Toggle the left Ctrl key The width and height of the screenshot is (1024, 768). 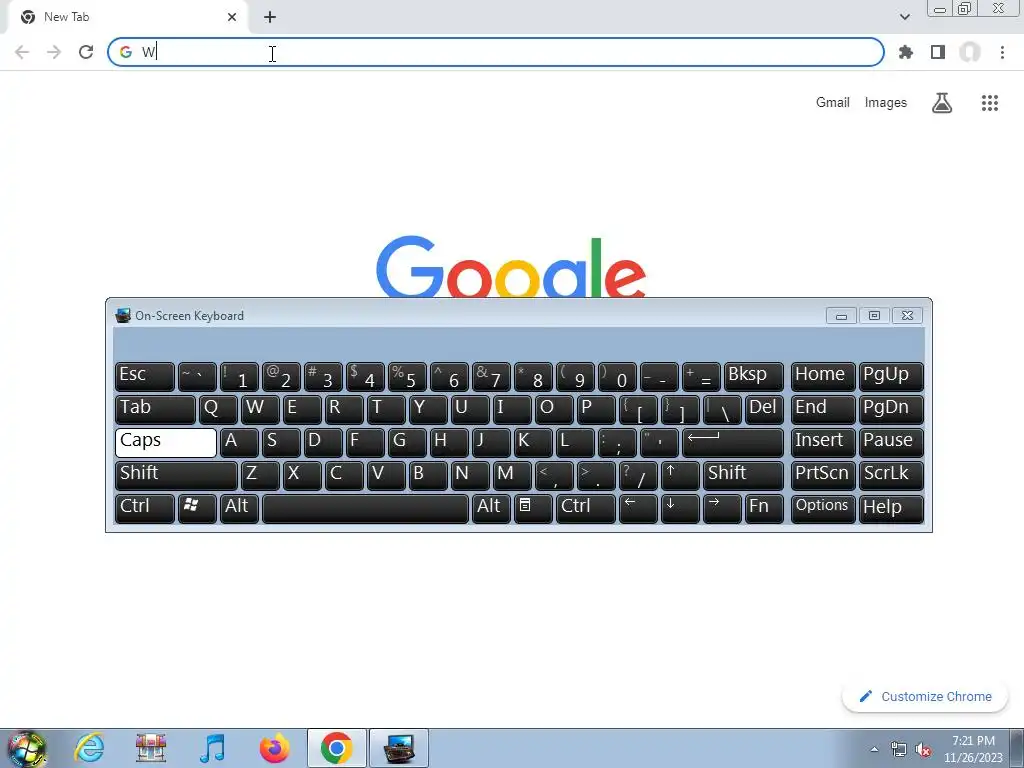[x=145, y=508]
